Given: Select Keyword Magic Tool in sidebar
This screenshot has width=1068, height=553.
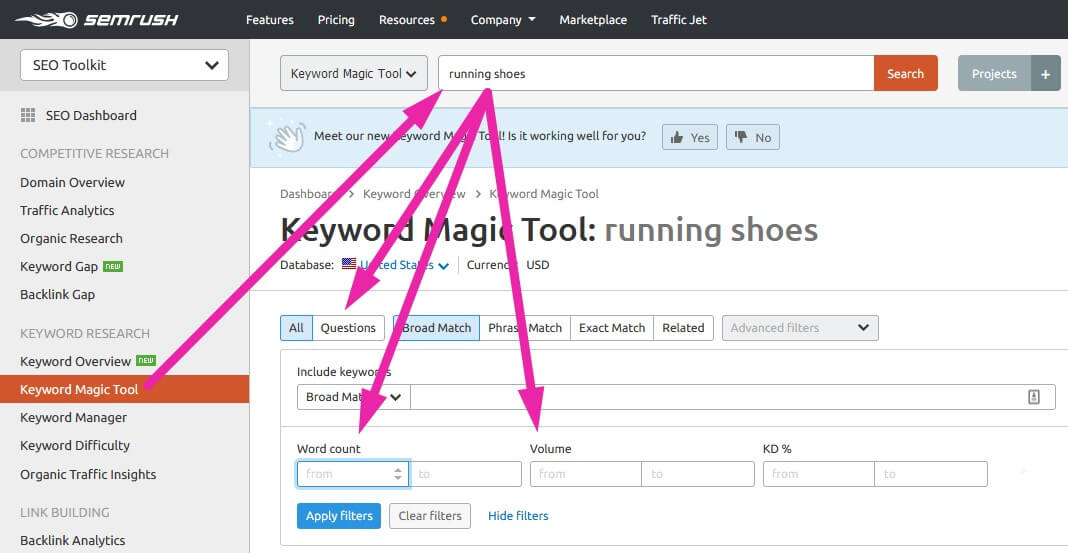Looking at the screenshot, I should (x=125, y=389).
